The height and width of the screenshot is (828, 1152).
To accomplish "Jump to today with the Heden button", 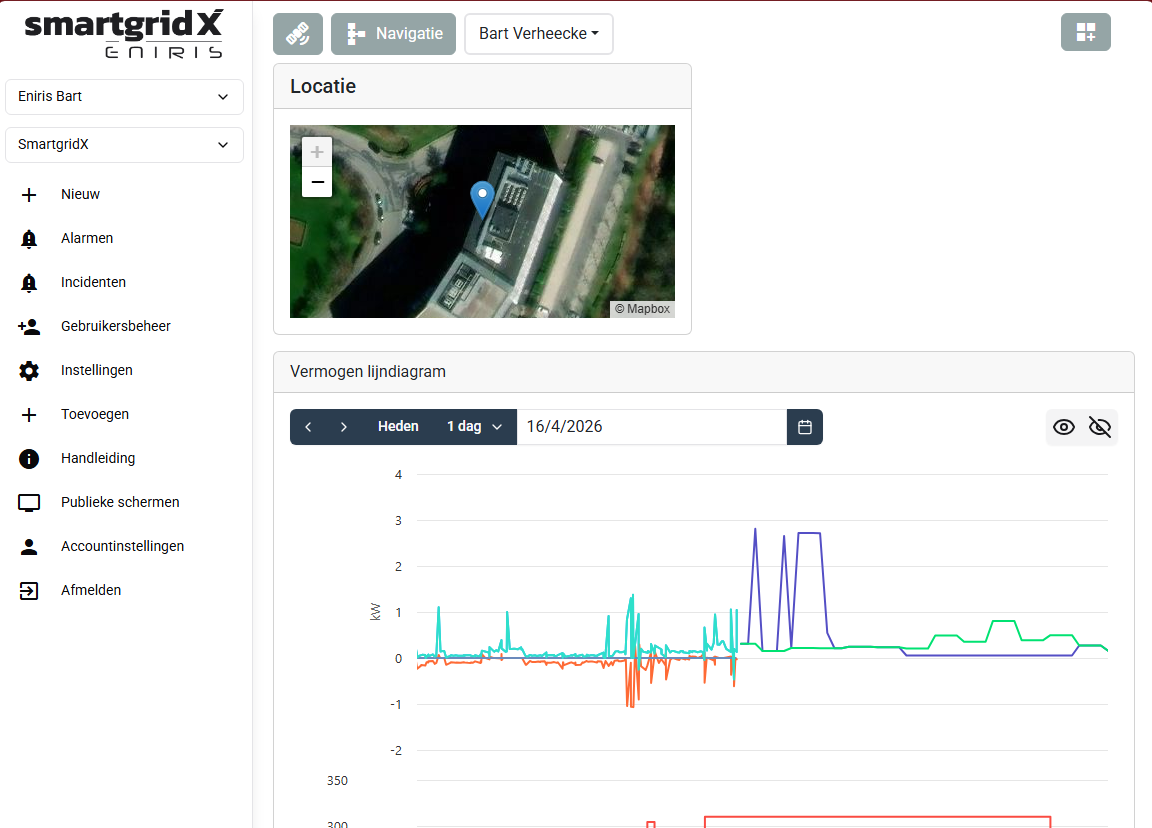I will coord(398,427).
